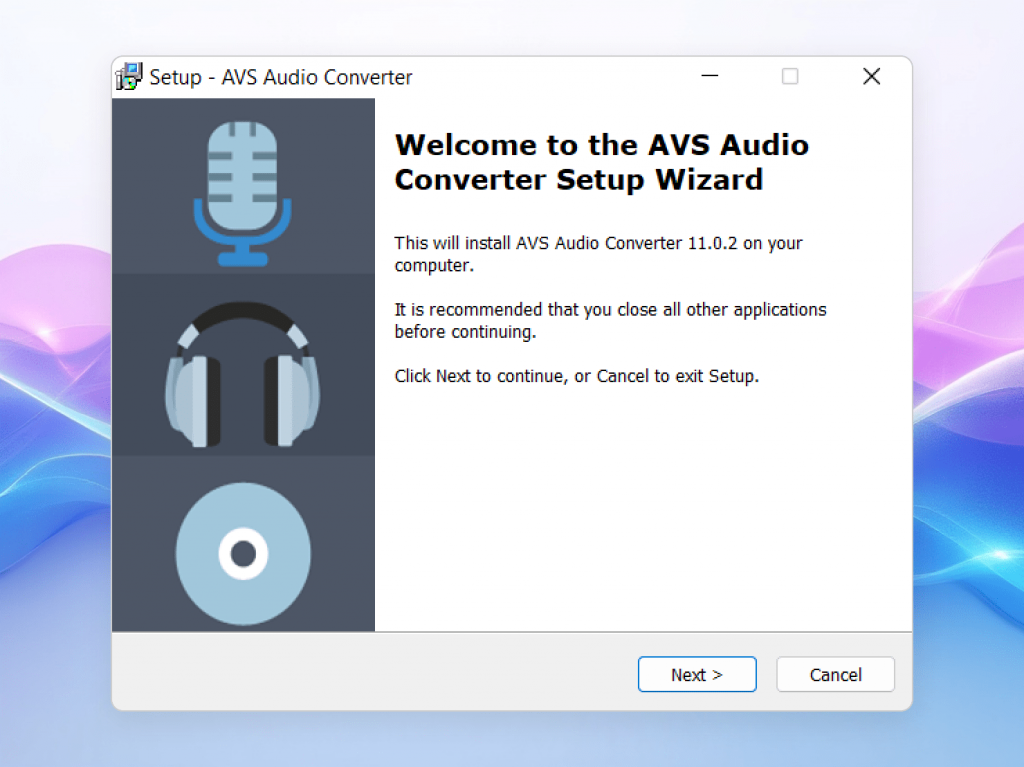Click the setup installer icon in title bar
This screenshot has width=1024, height=767.
click(129, 76)
